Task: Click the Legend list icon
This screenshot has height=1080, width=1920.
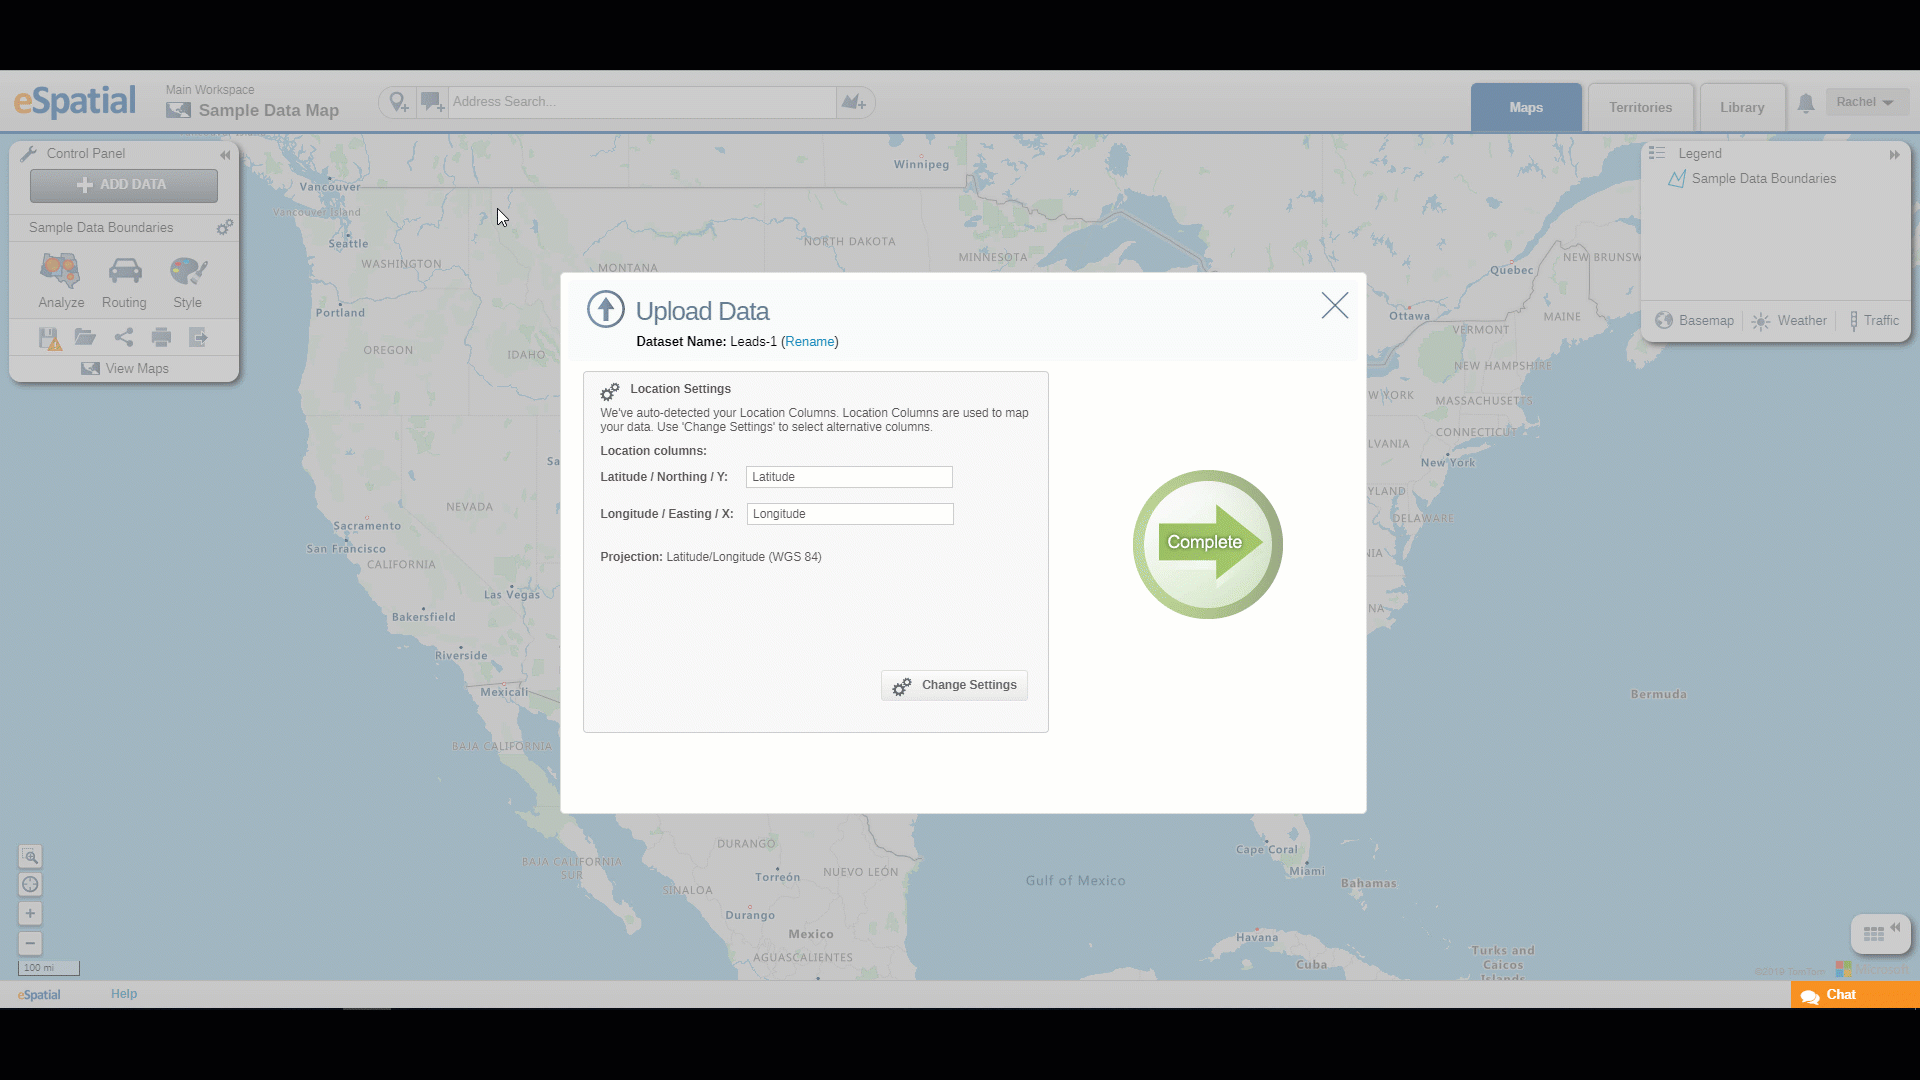Action: pos(1657,154)
